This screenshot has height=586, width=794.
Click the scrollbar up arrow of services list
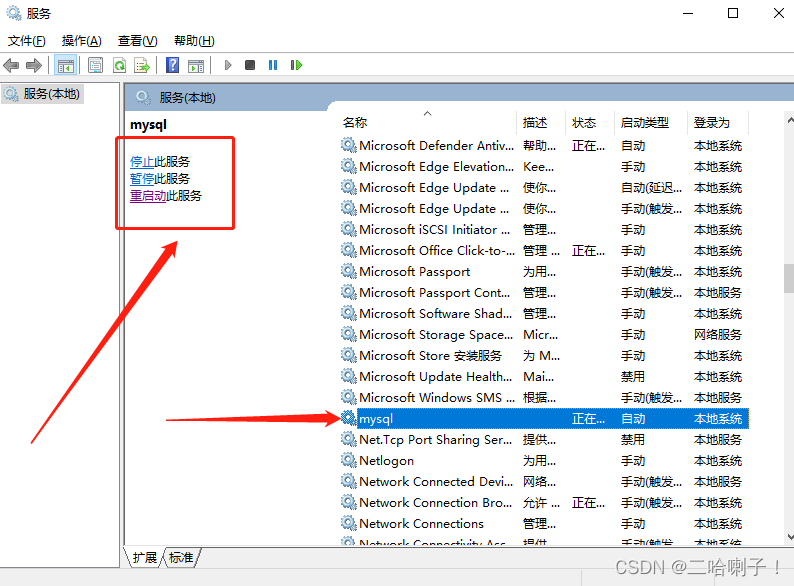[790, 121]
